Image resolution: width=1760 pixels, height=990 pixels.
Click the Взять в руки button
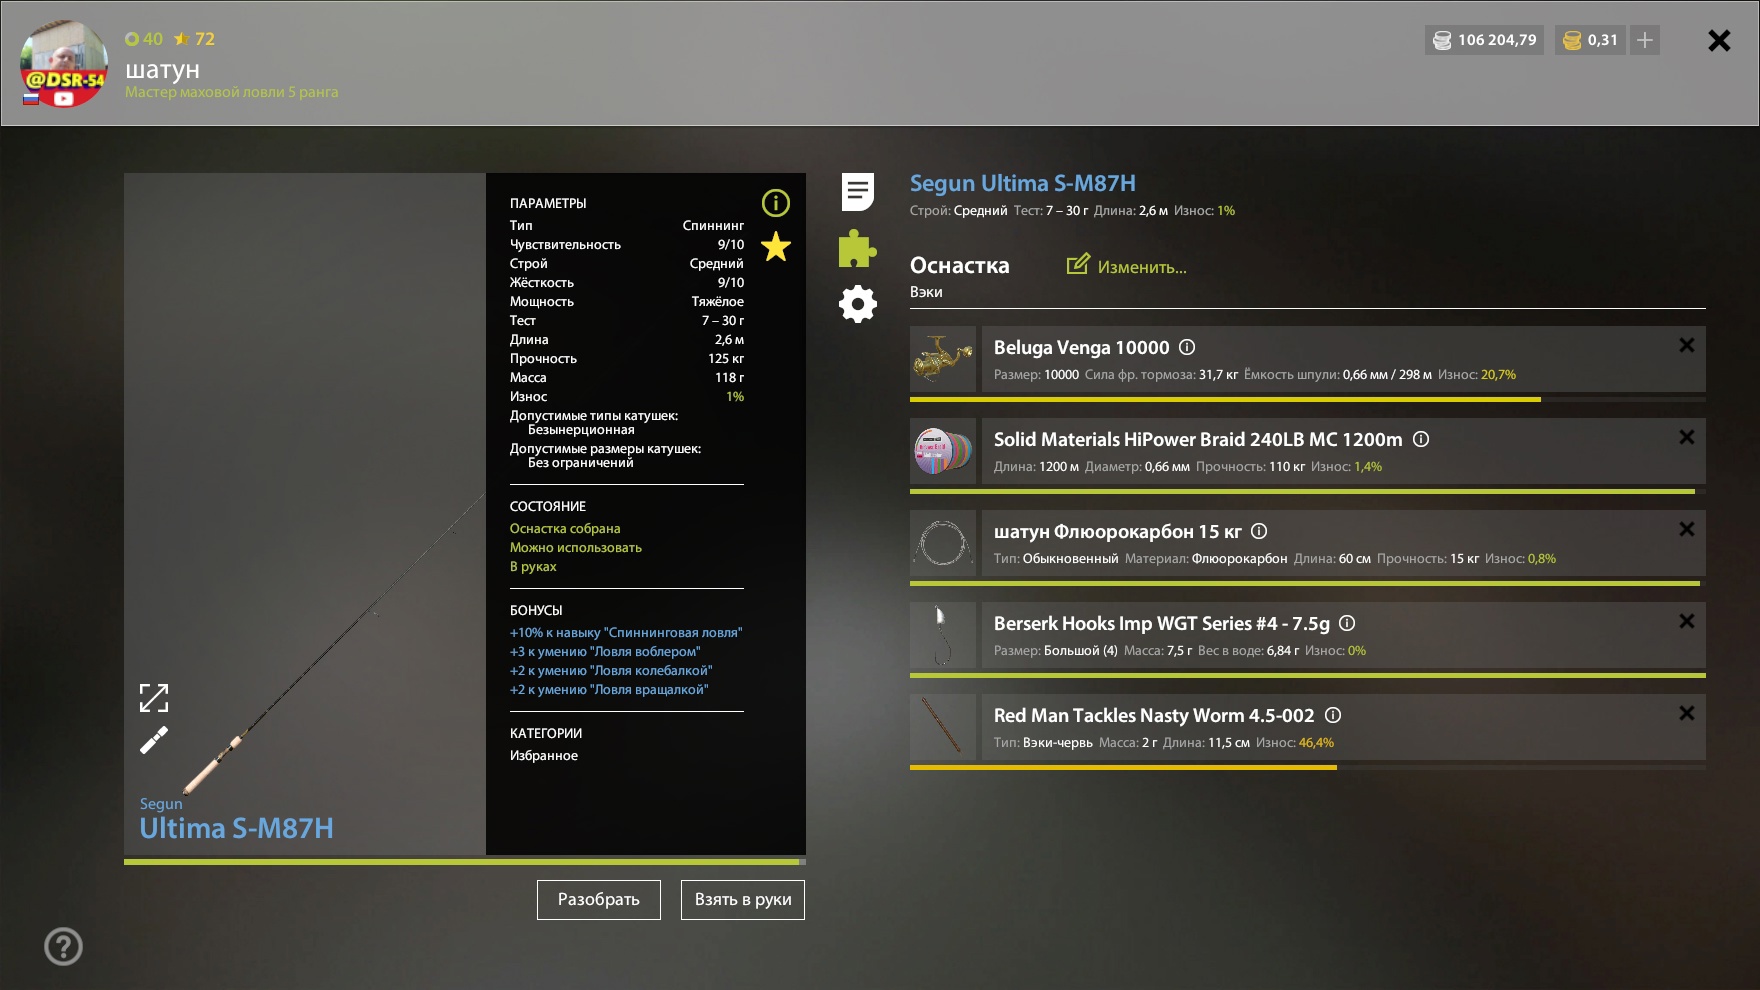(x=743, y=900)
